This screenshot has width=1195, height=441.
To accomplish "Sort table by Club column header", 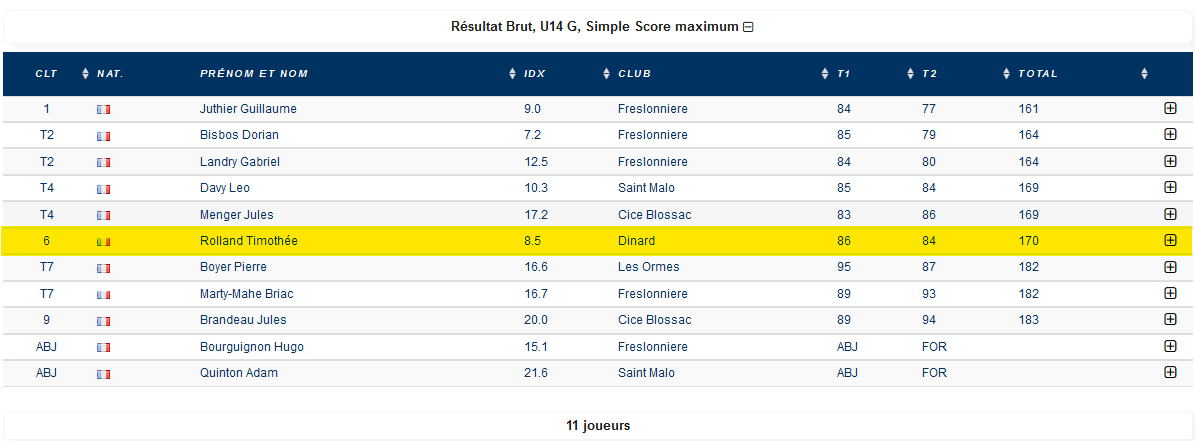I will [634, 74].
